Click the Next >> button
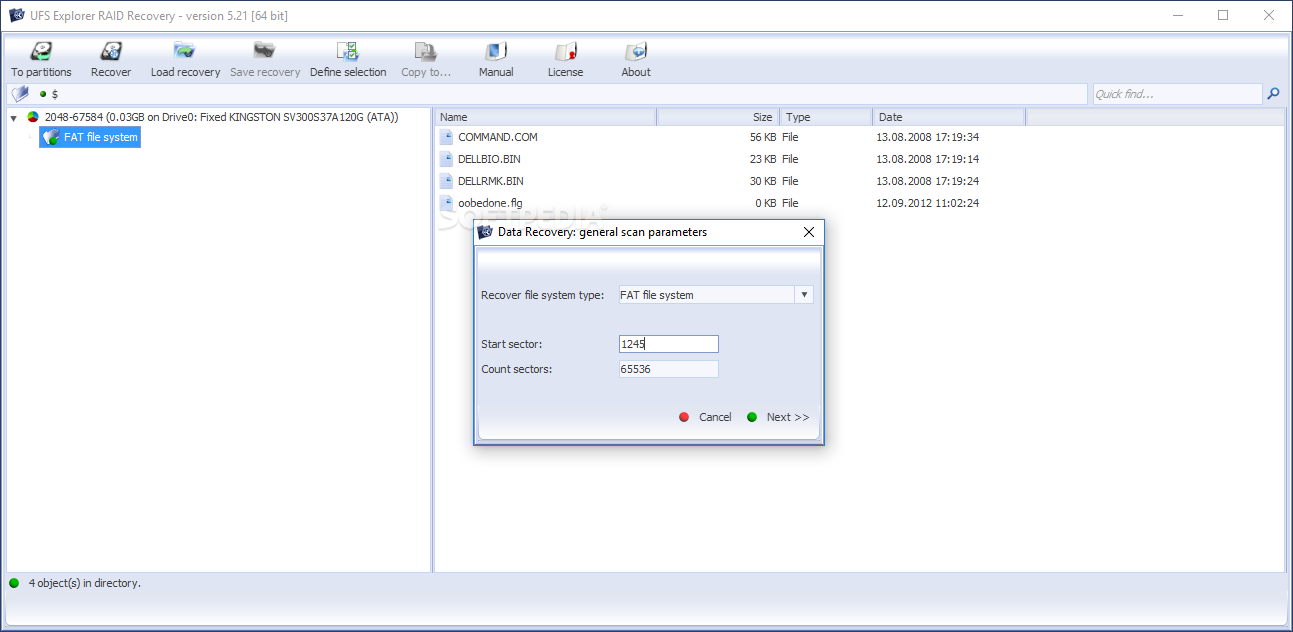Image resolution: width=1293 pixels, height=632 pixels. pos(778,417)
